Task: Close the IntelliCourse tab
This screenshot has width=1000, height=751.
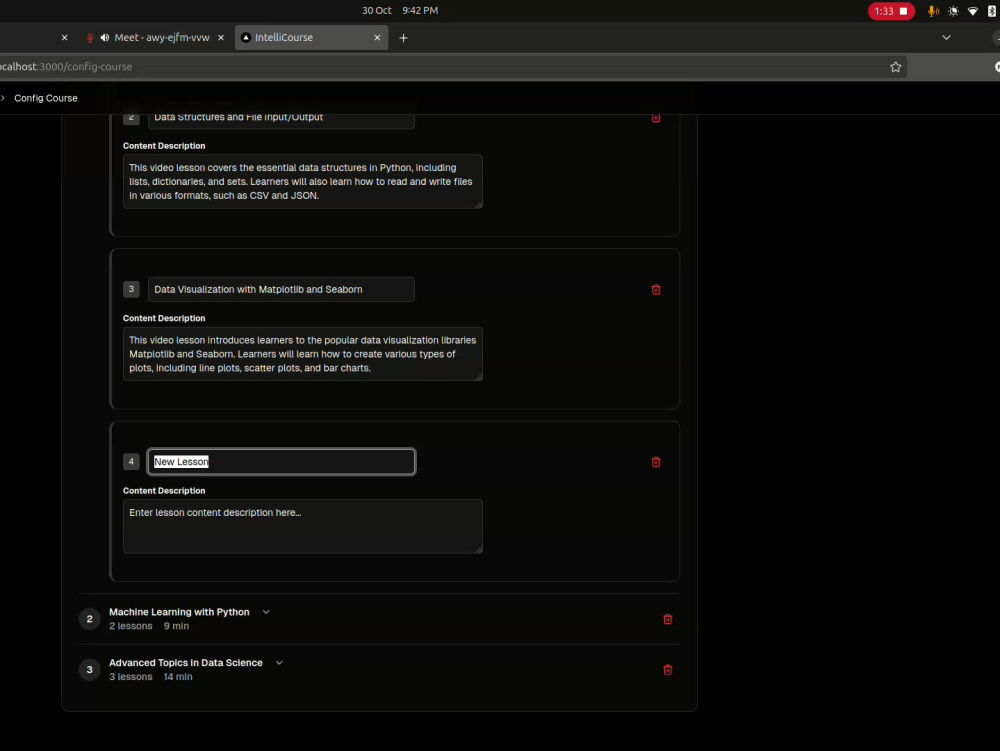Action: [x=377, y=38]
